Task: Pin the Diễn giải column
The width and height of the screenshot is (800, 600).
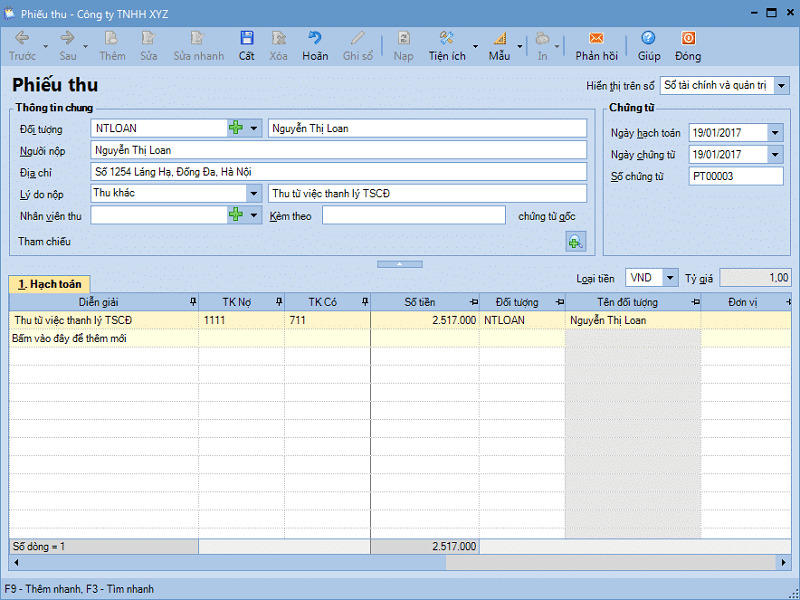Action: 193,302
